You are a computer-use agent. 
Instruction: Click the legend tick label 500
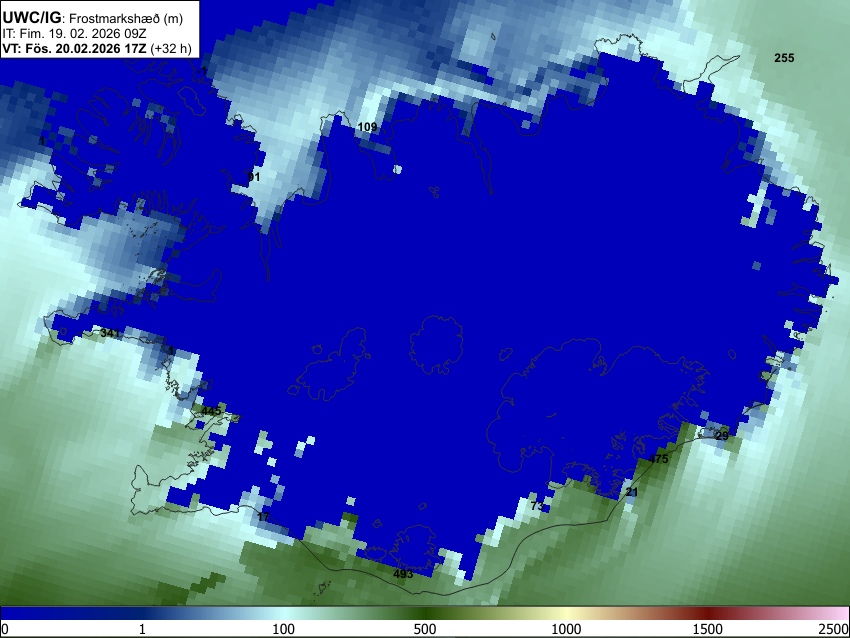[x=424, y=629]
